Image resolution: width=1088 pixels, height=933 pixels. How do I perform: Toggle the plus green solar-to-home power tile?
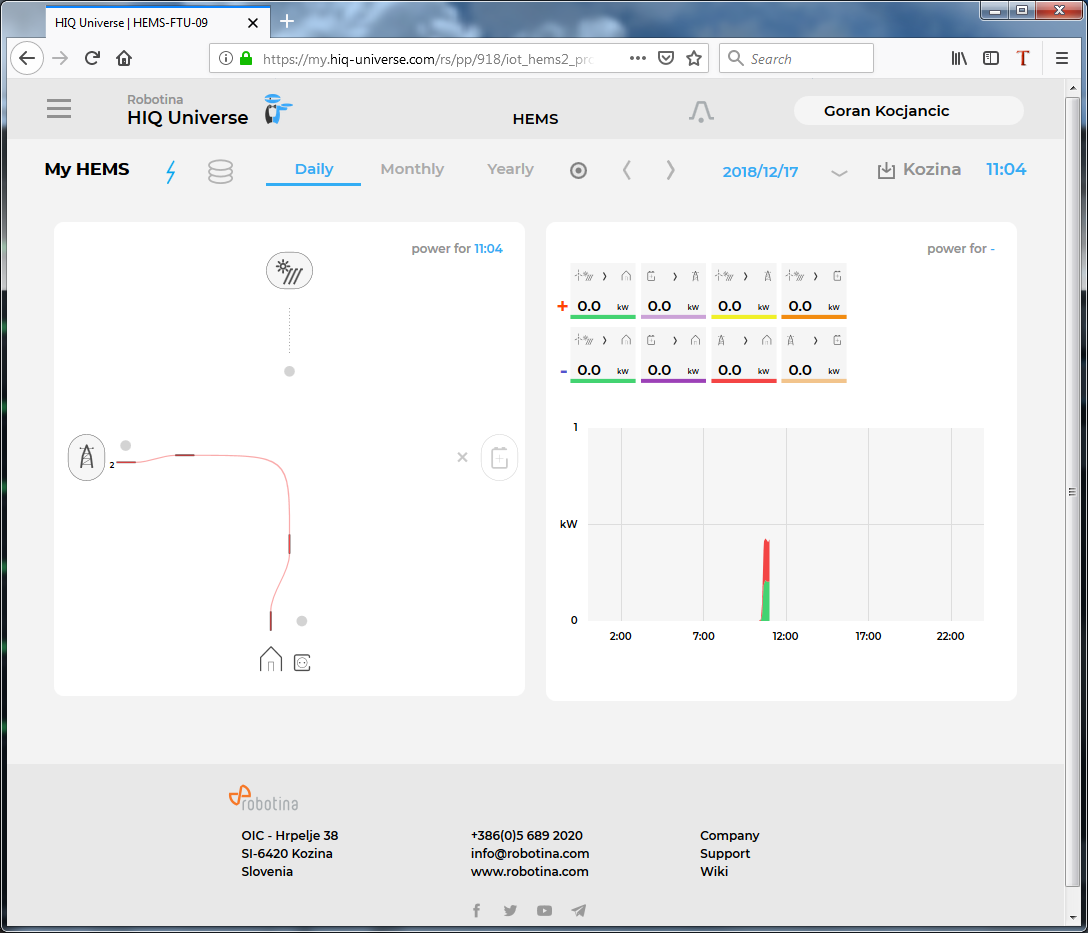click(x=603, y=291)
